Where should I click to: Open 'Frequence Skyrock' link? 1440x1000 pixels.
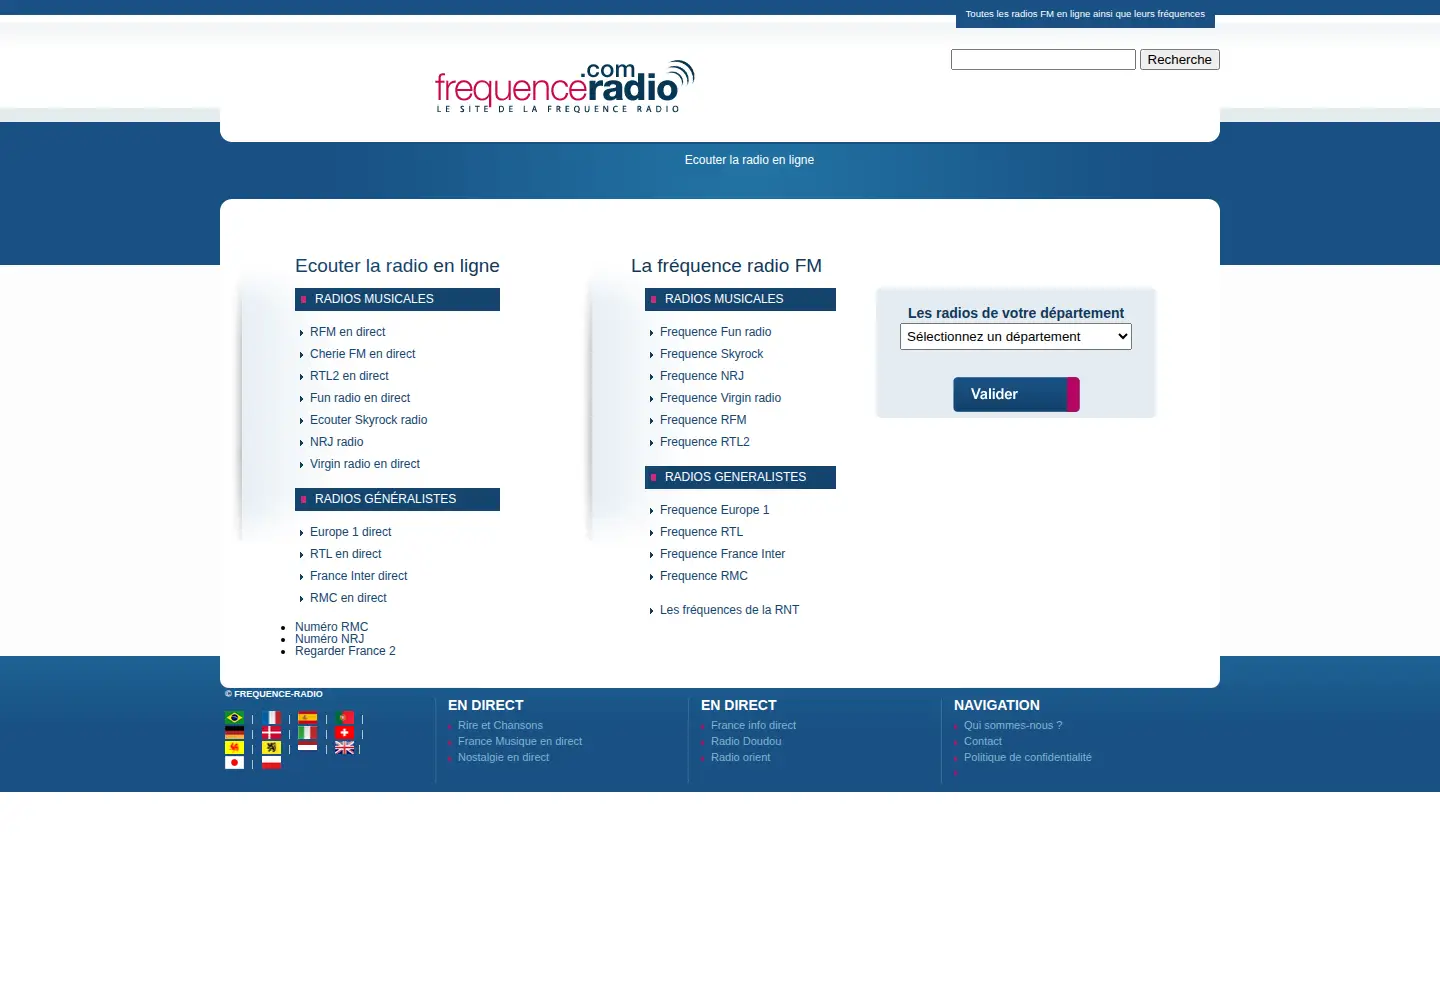pyautogui.click(x=711, y=354)
